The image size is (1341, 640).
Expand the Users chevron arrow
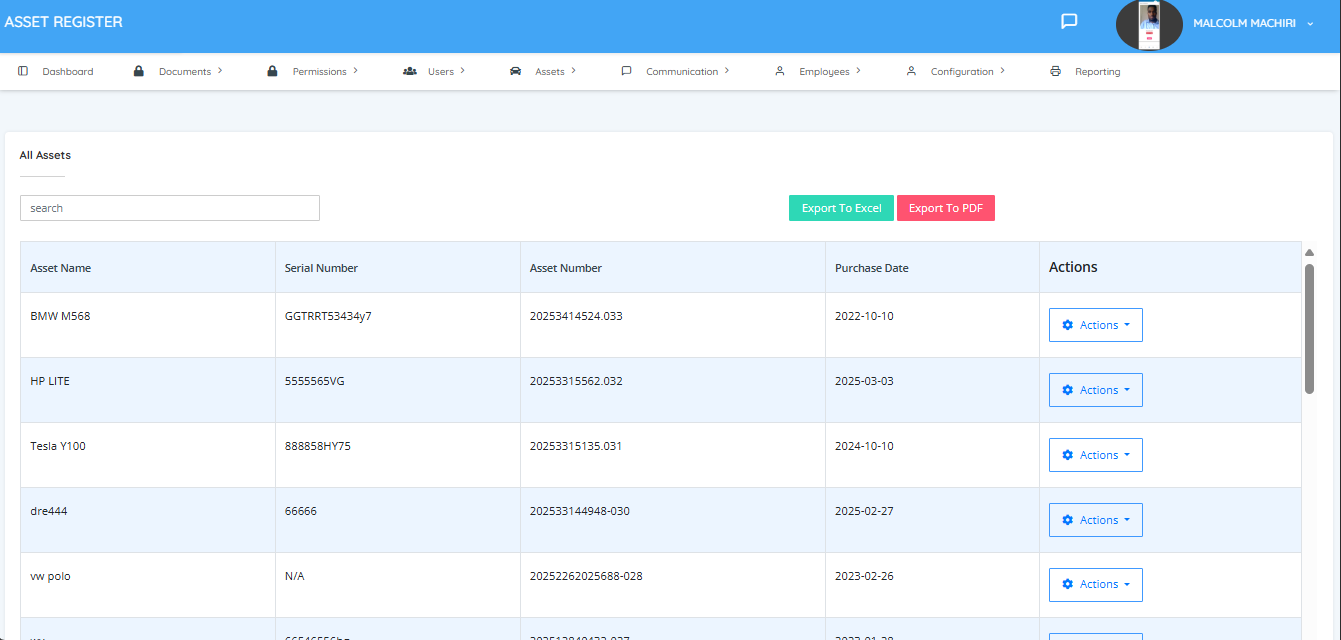[462, 71]
